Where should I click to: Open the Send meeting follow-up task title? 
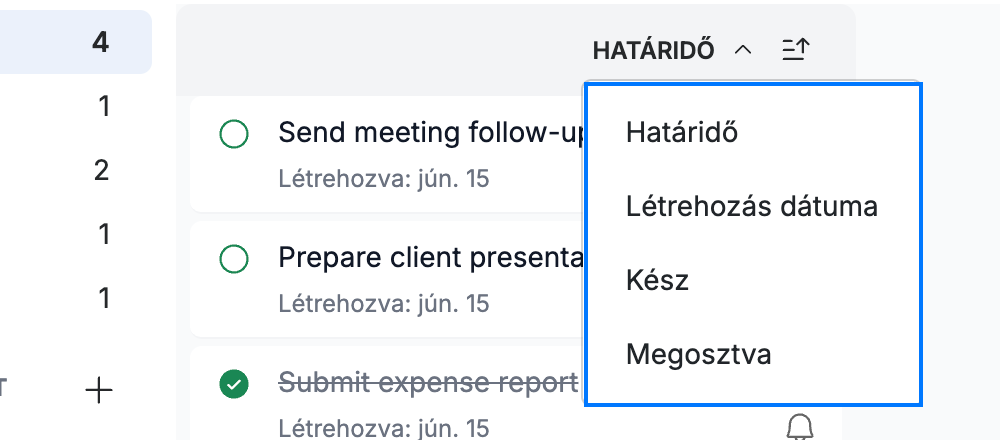[431, 133]
